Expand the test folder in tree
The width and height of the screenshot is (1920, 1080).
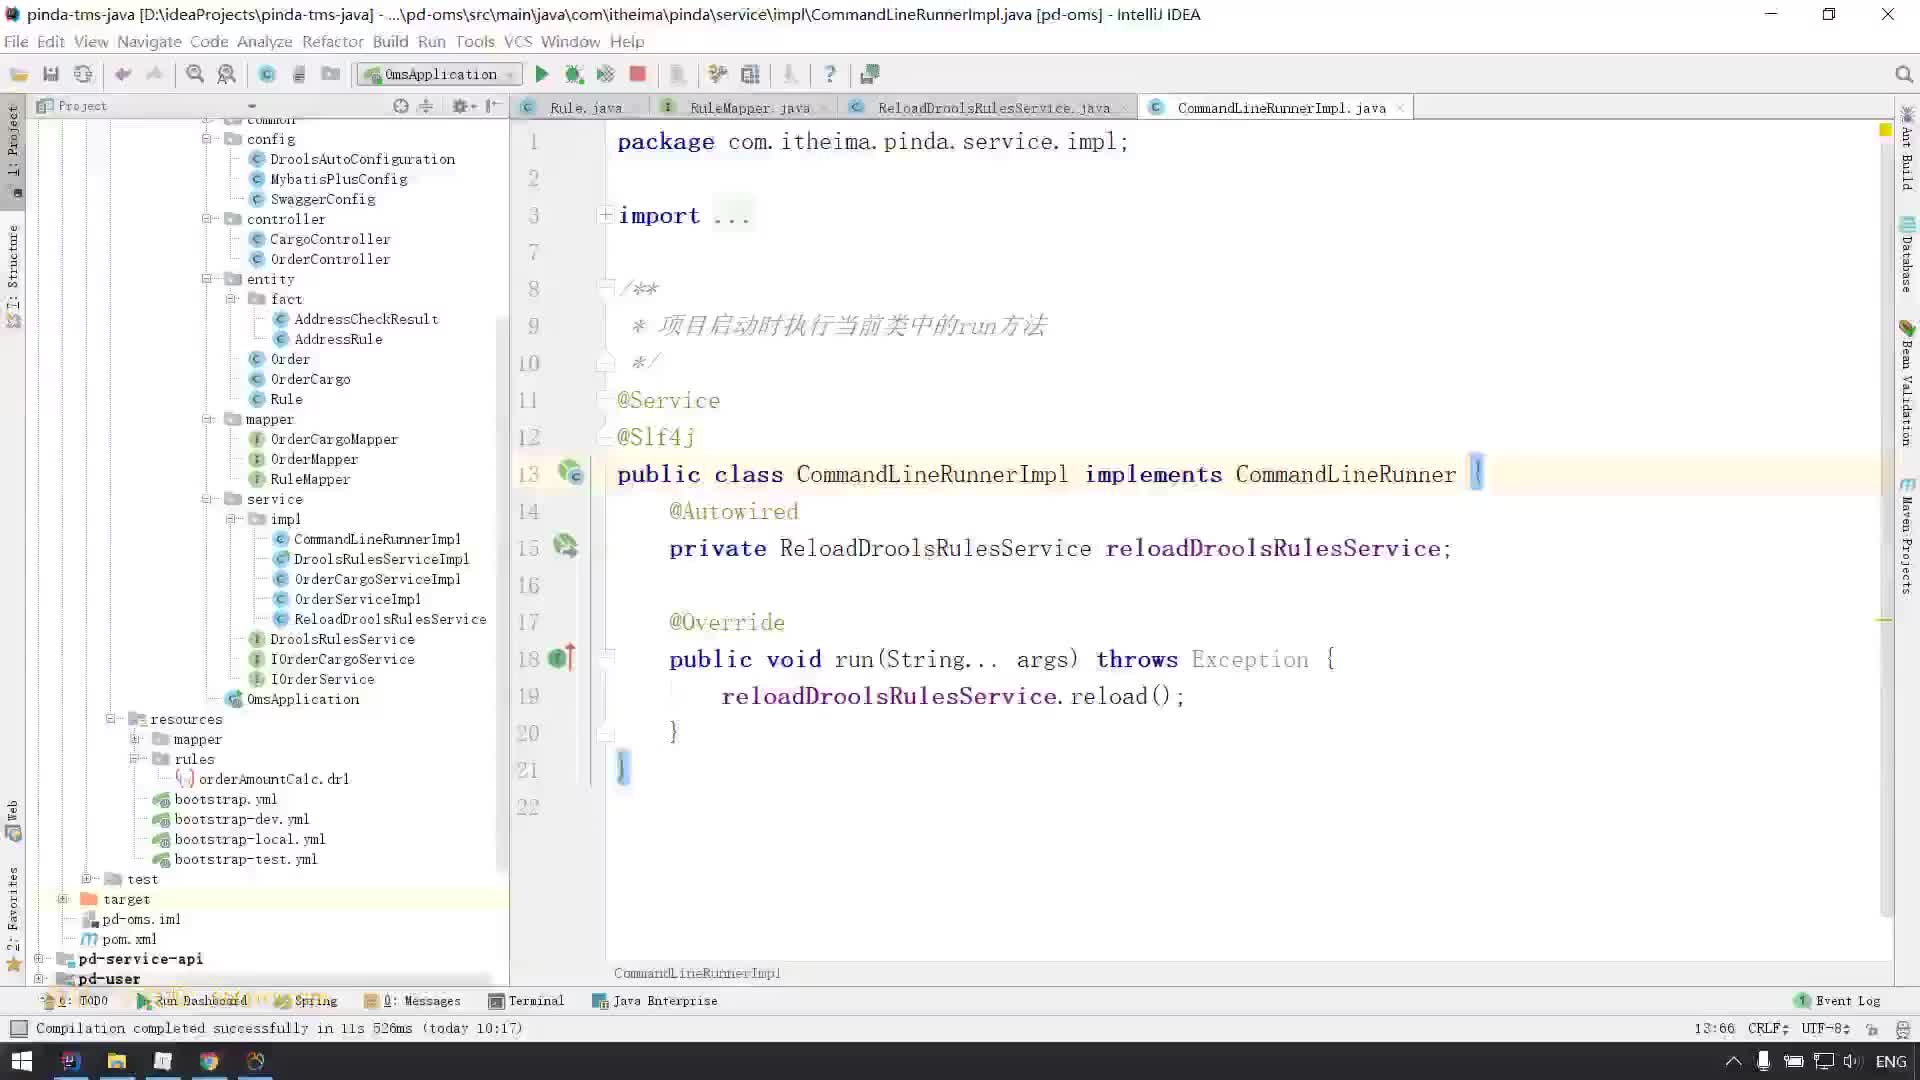pyautogui.click(x=87, y=879)
